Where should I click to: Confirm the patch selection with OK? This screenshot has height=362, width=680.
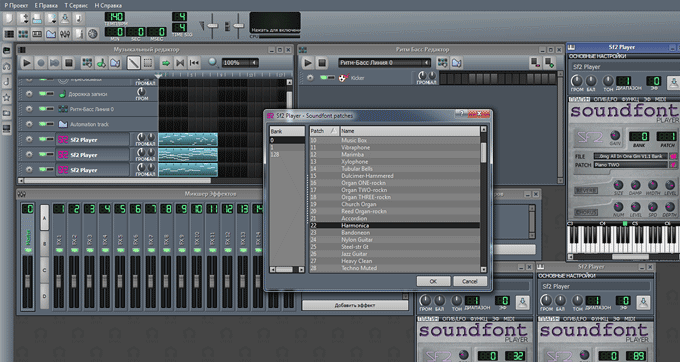tap(433, 281)
